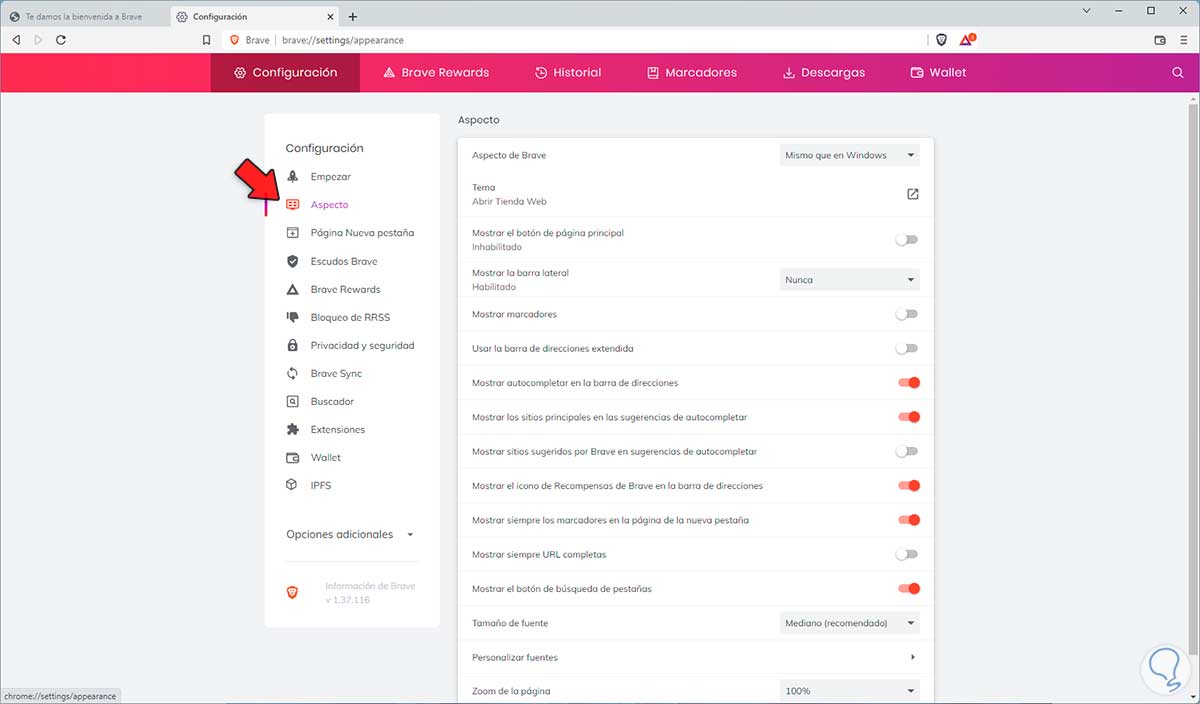Click the Buscador search icon in sidebar

292,401
